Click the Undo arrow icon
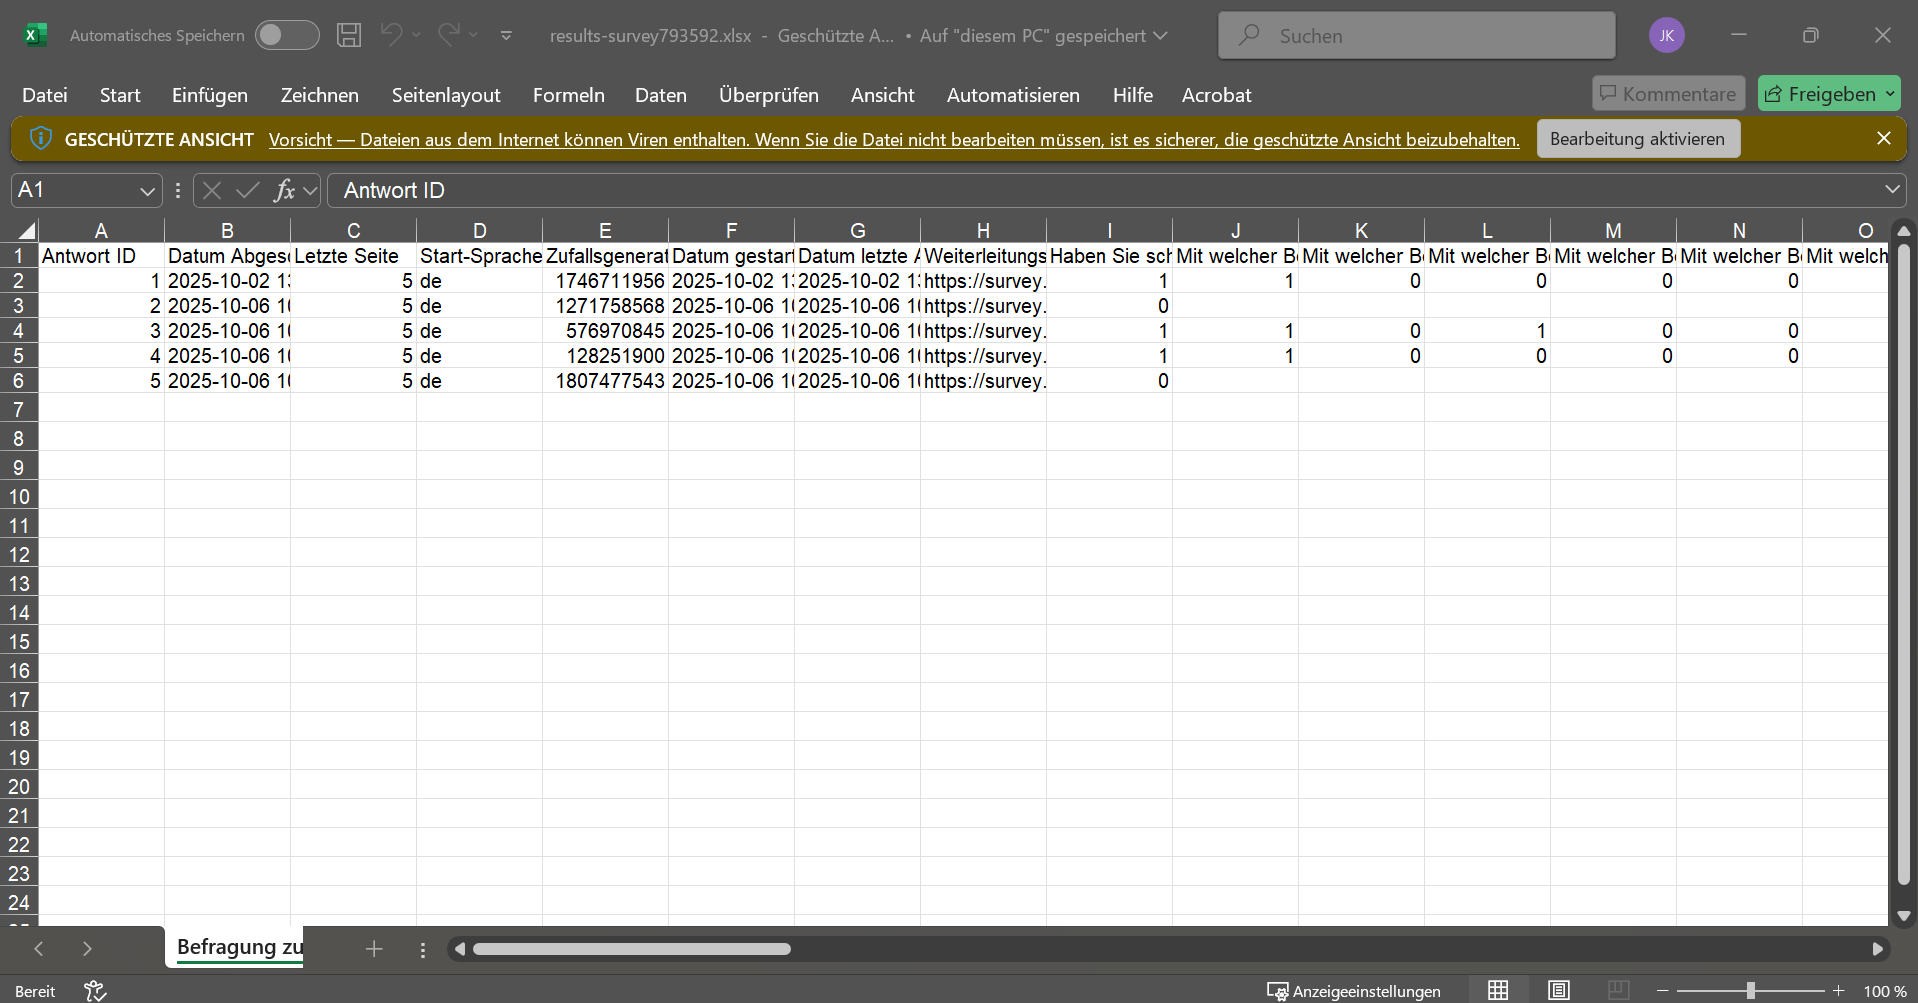 pyautogui.click(x=391, y=35)
